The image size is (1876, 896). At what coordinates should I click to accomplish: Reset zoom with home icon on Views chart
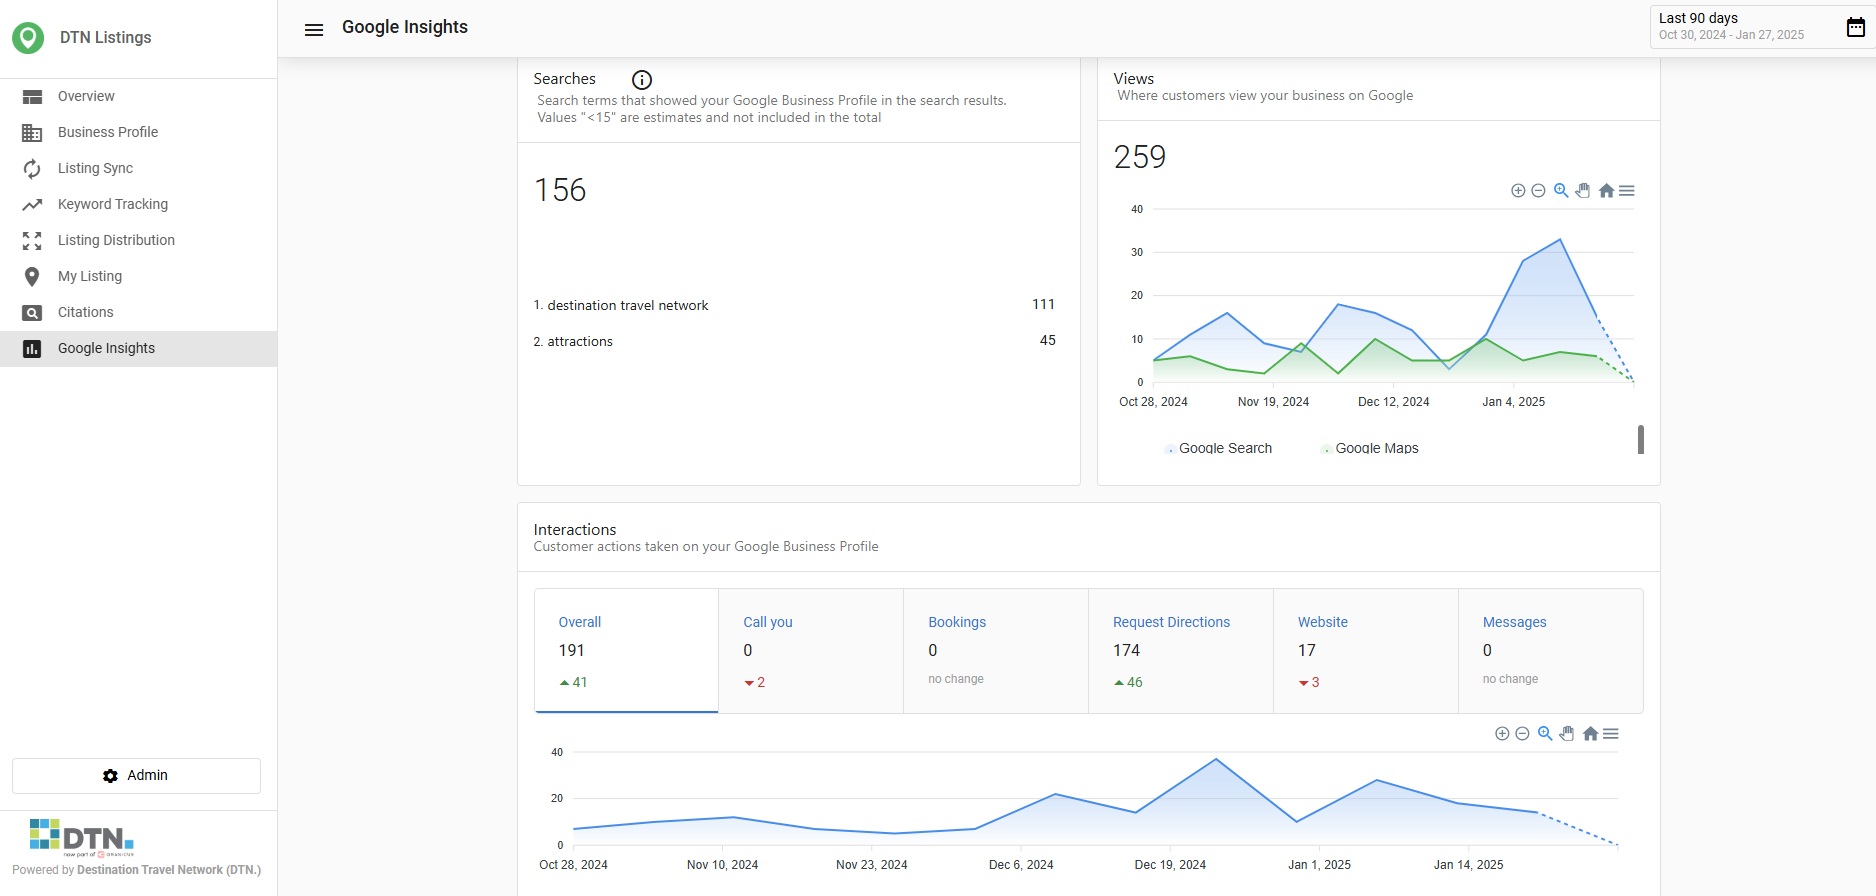(1606, 190)
